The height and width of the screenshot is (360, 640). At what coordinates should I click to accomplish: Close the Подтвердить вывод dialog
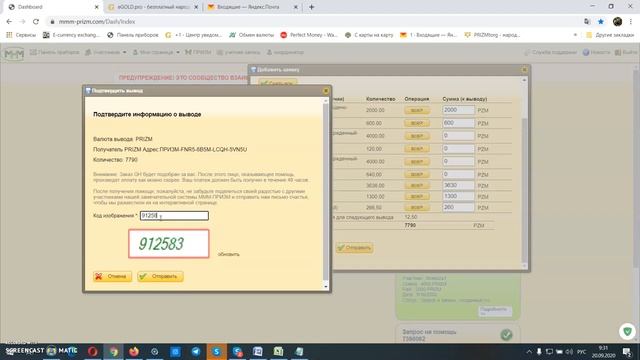326,91
